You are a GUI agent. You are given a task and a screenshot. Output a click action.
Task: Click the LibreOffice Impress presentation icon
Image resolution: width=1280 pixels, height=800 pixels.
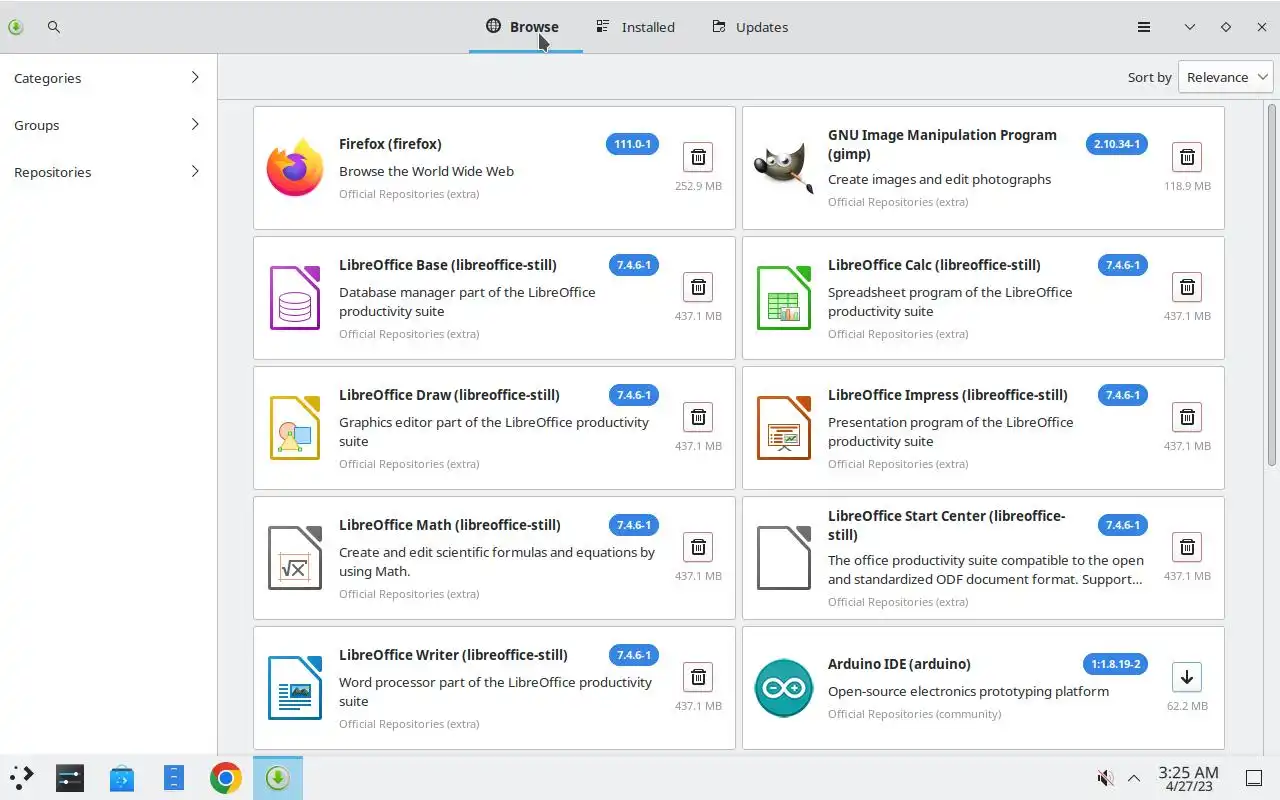[x=784, y=428]
